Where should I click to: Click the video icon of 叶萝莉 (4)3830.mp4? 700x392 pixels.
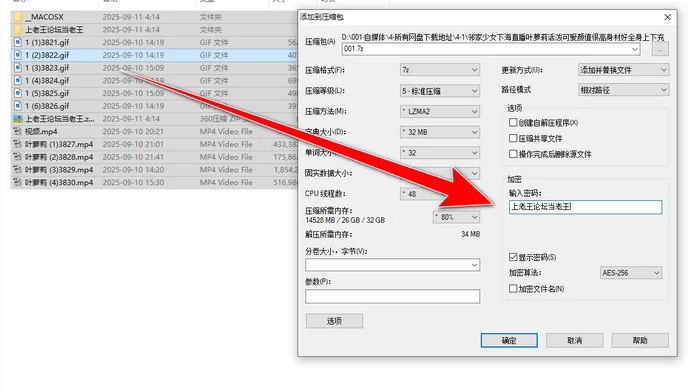pos(18,182)
